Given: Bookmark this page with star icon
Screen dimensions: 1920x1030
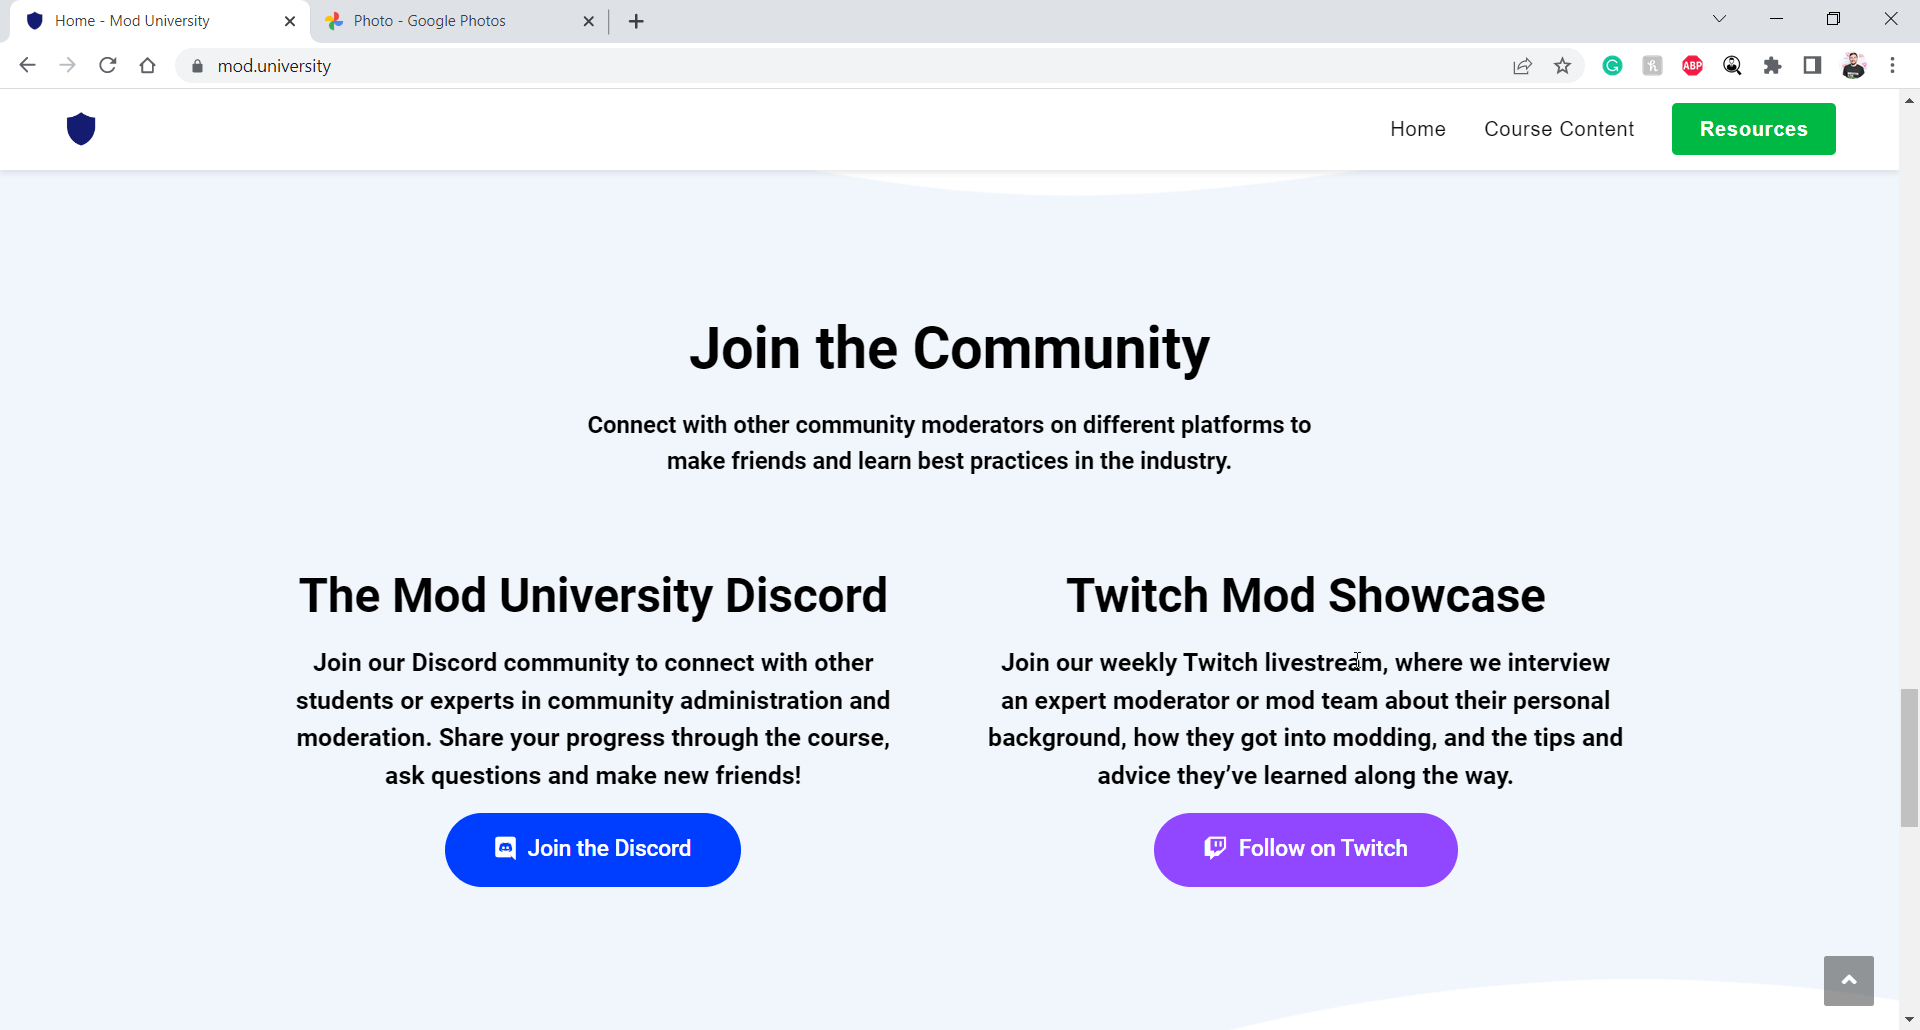Looking at the screenshot, I should 1562,66.
